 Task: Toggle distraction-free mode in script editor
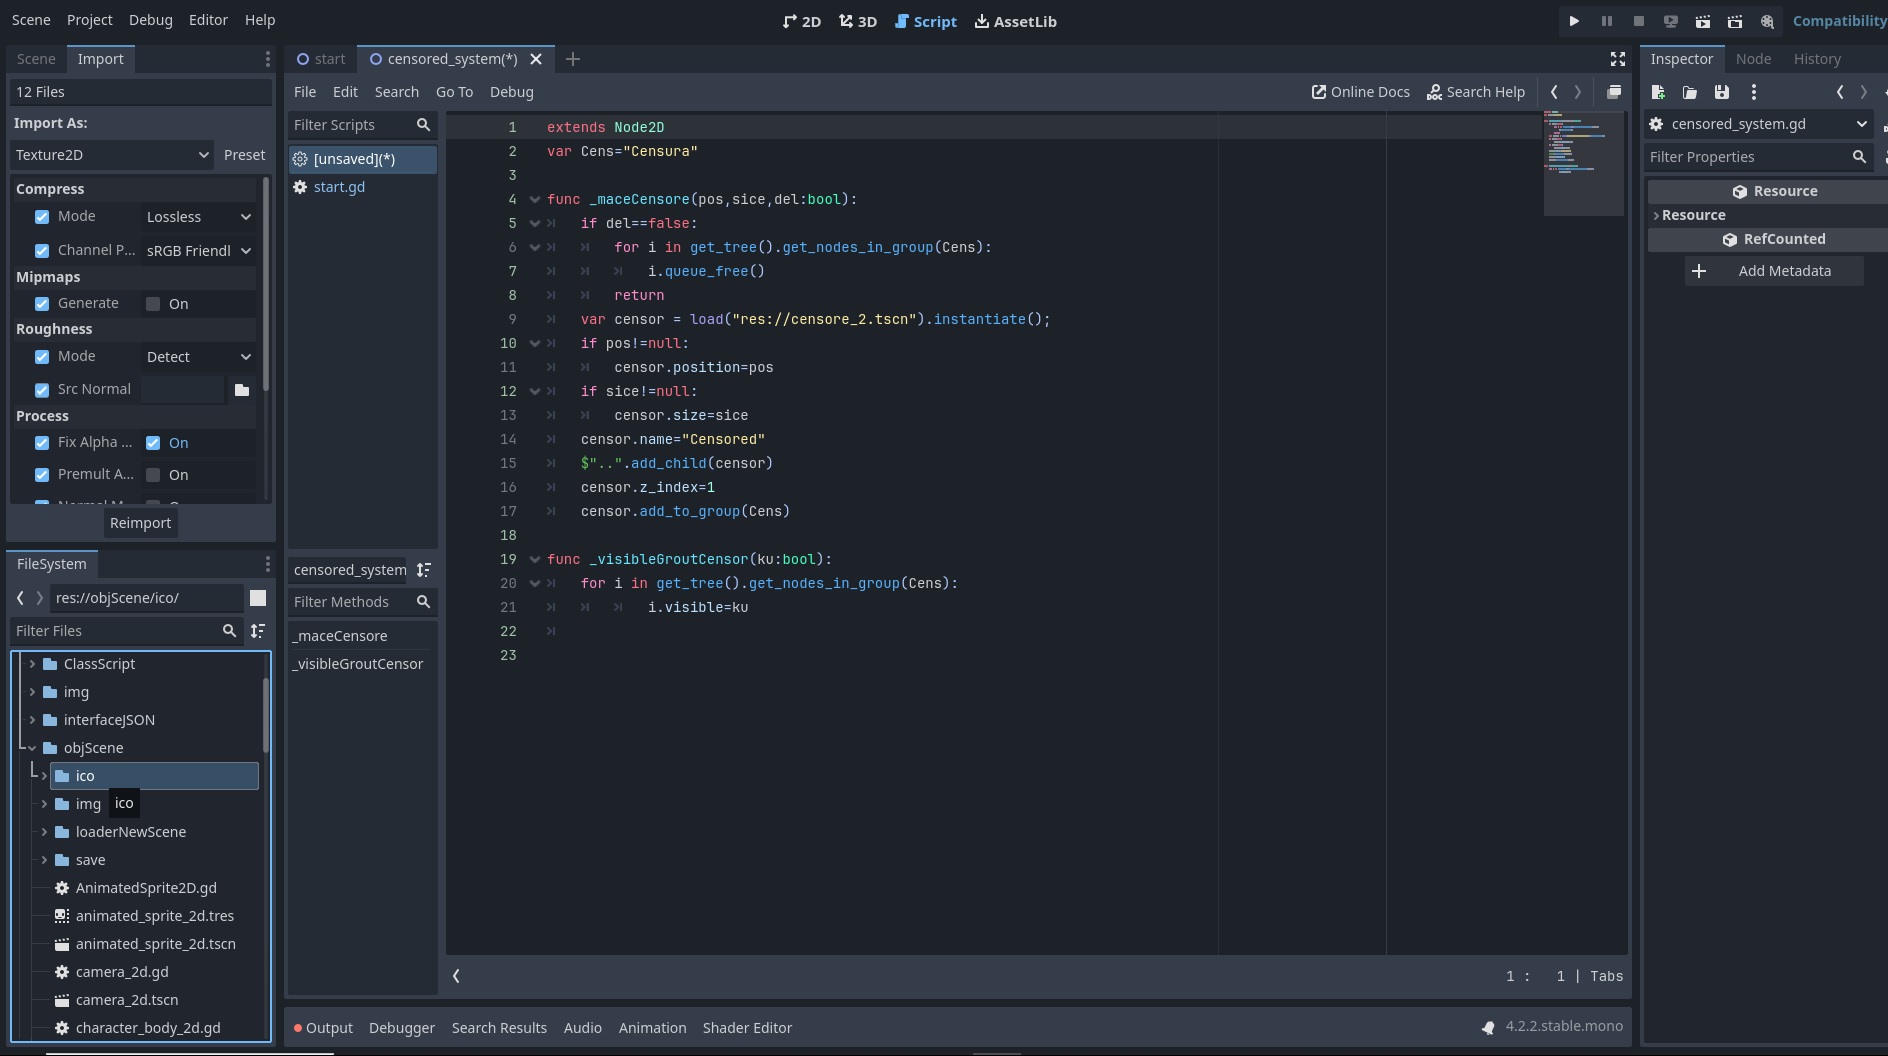[x=1617, y=59]
